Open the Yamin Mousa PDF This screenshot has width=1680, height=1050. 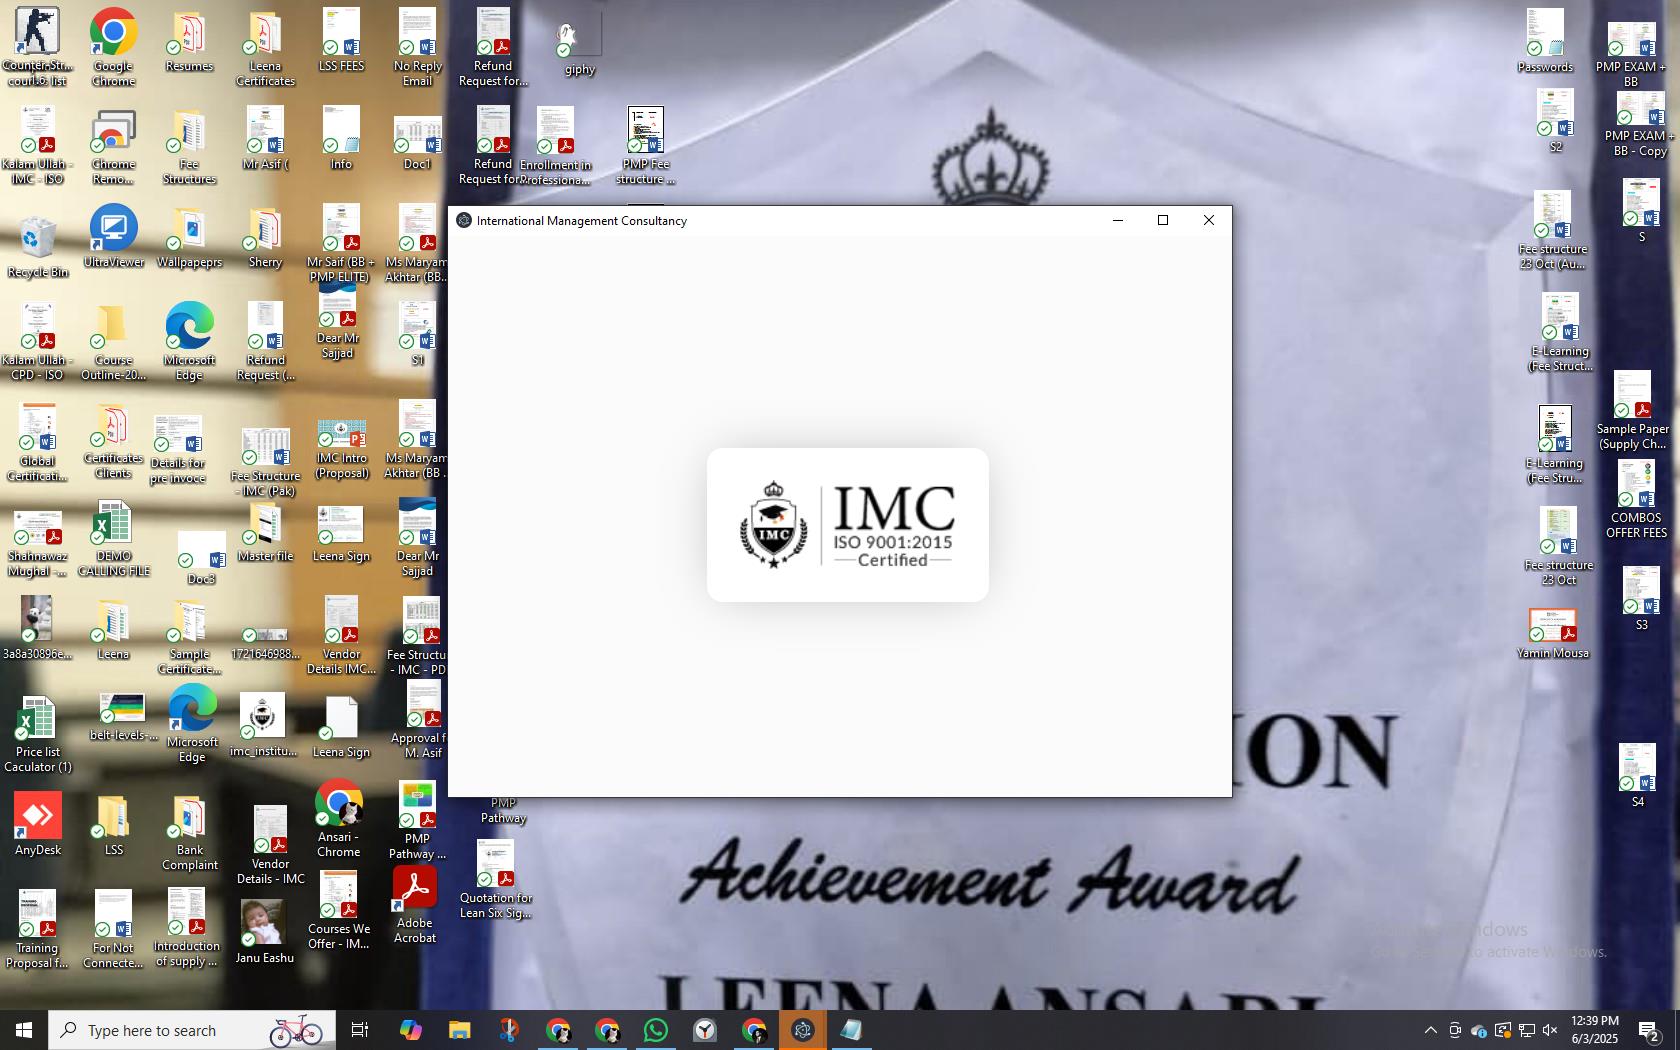[1552, 634]
